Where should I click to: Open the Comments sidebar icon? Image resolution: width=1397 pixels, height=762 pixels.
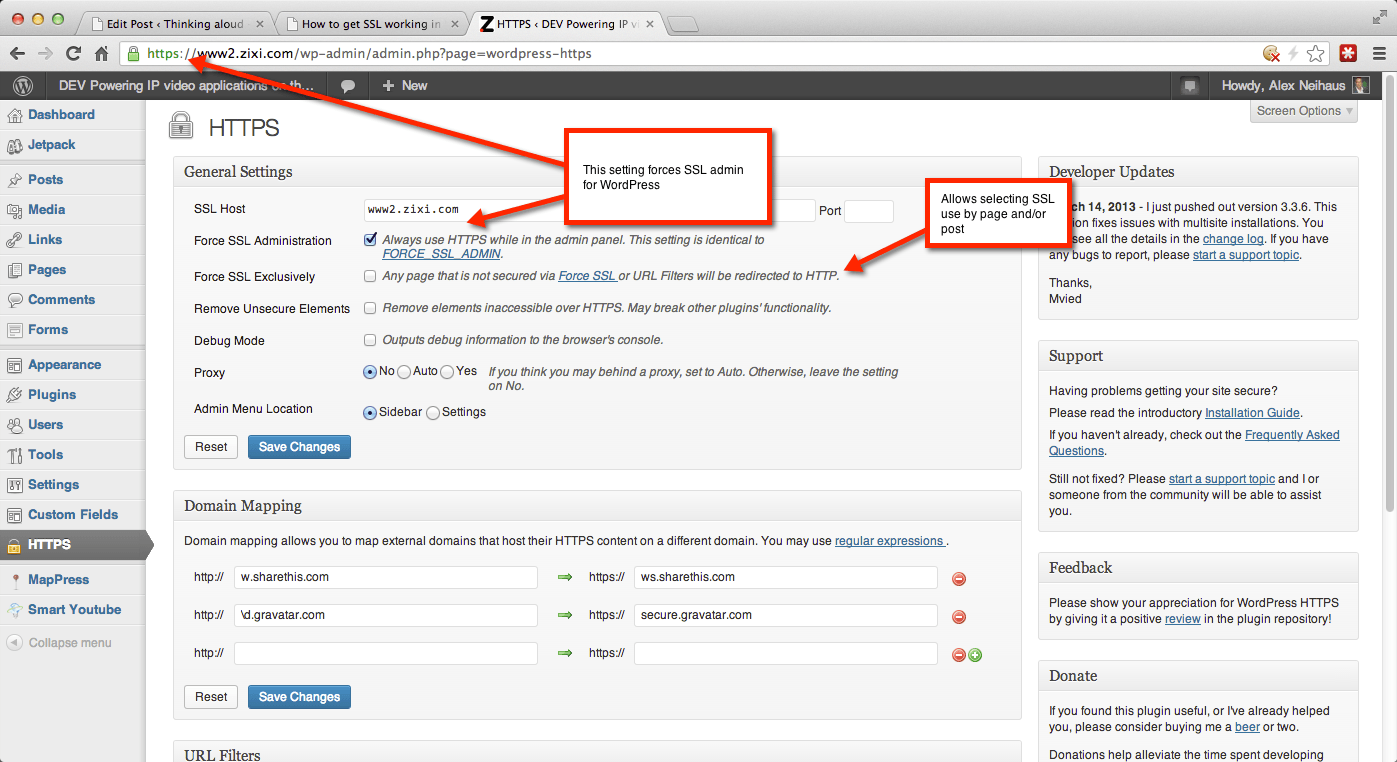[x=14, y=300]
